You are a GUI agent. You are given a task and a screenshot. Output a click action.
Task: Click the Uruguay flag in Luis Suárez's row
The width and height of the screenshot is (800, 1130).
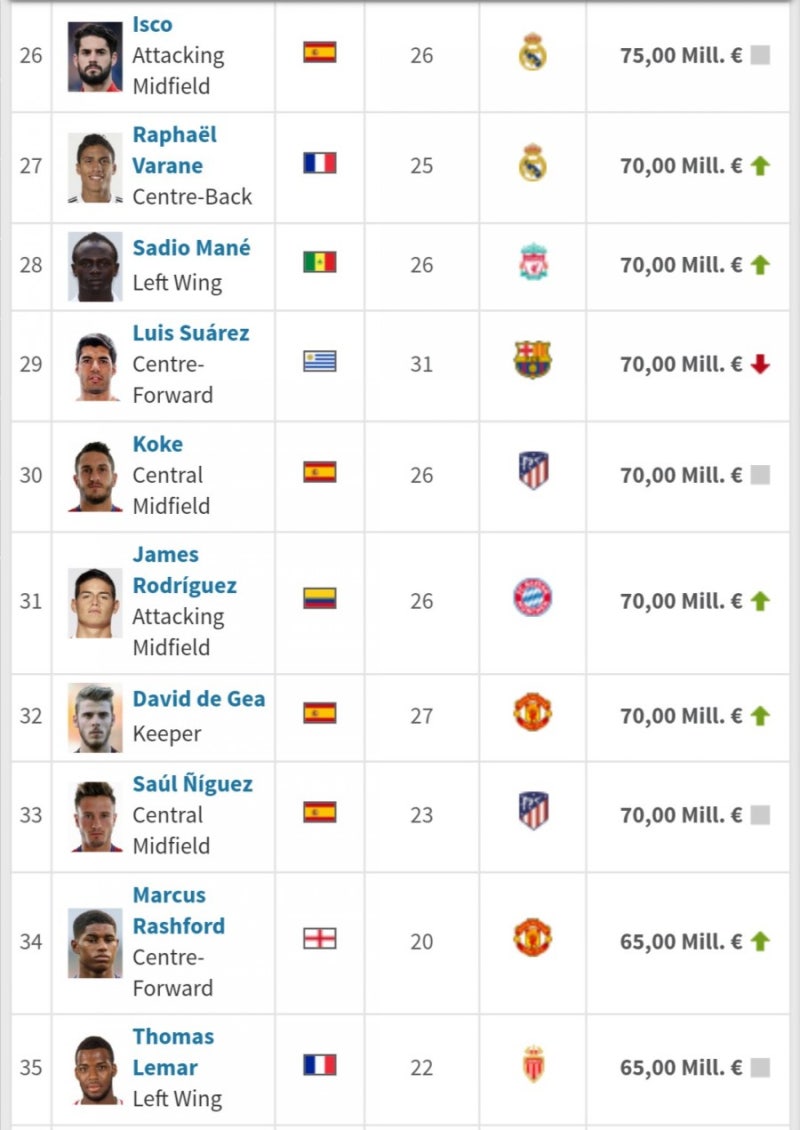[320, 361]
